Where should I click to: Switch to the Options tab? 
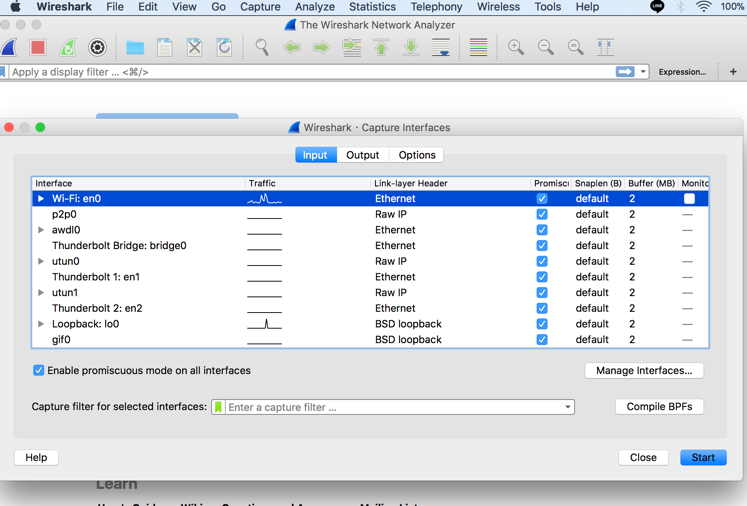point(417,155)
